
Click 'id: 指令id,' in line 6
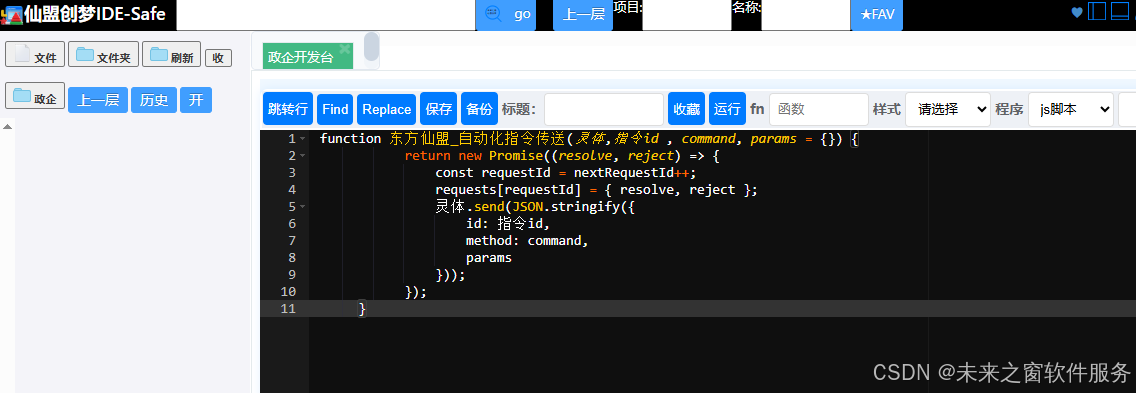point(509,224)
